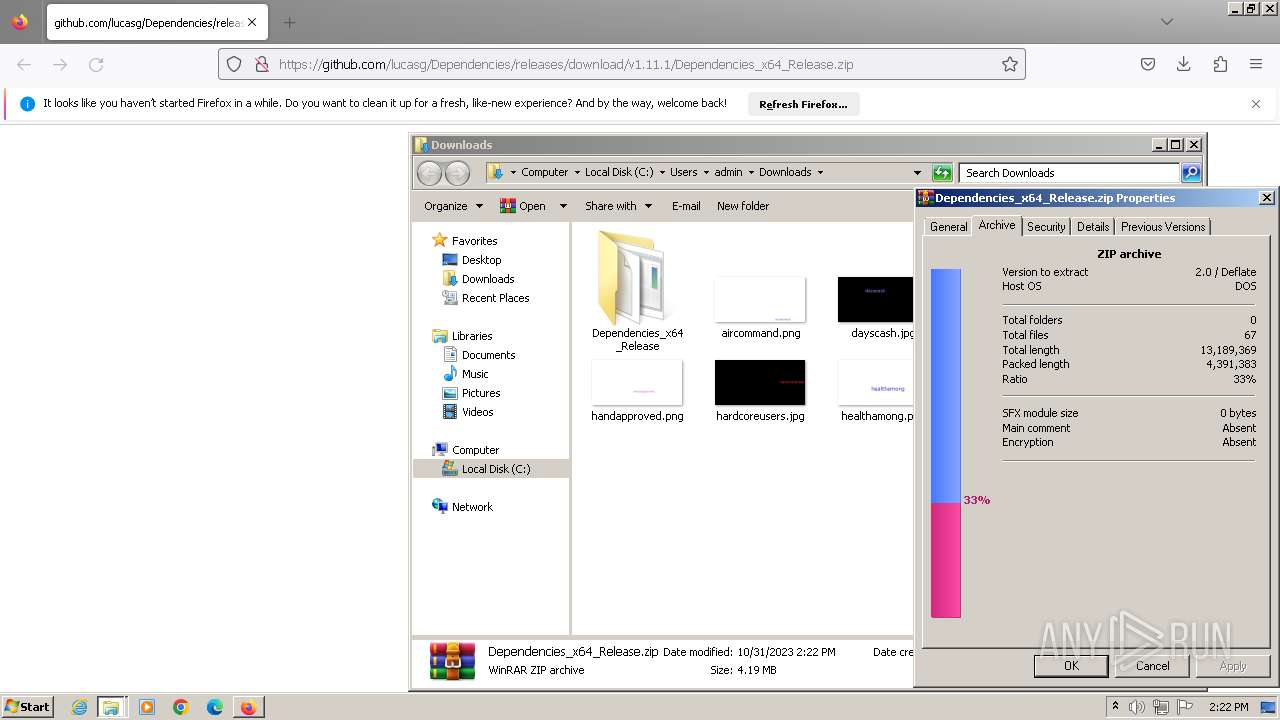The image size is (1280, 720).
Task: Click the Action Center flag tray icon
Action: (1186, 707)
